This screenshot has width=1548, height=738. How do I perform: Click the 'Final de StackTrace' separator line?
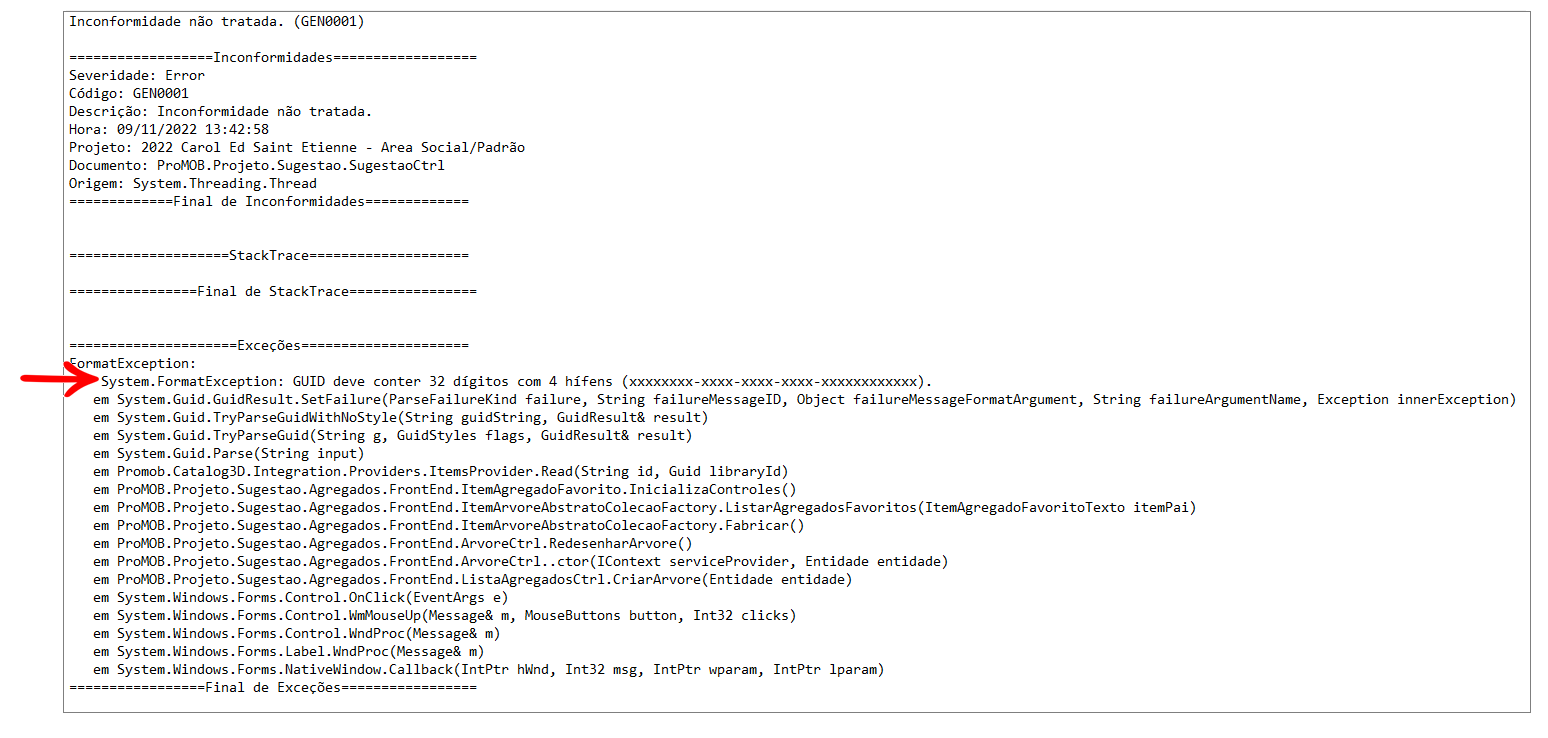(x=273, y=291)
